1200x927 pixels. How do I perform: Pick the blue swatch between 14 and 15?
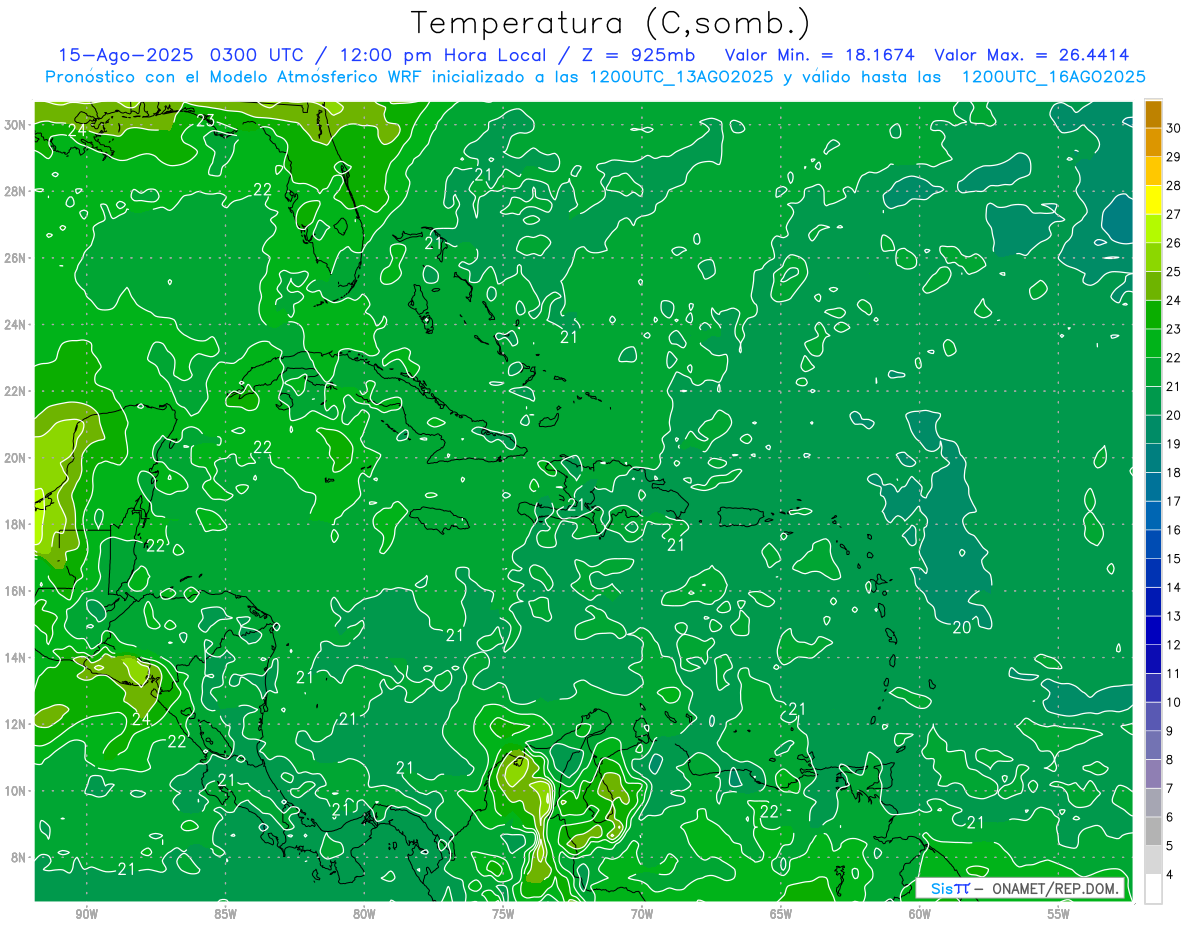(1153, 573)
